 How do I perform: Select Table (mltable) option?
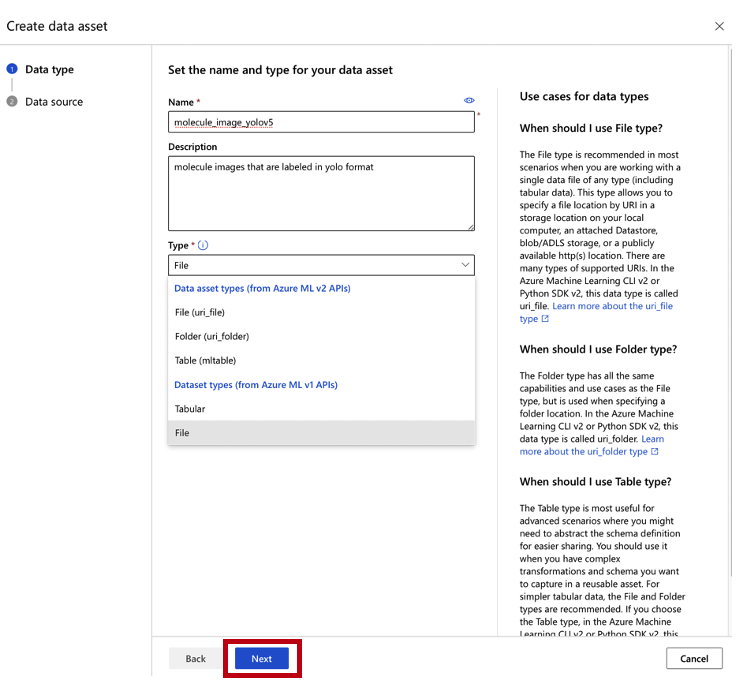point(322,361)
